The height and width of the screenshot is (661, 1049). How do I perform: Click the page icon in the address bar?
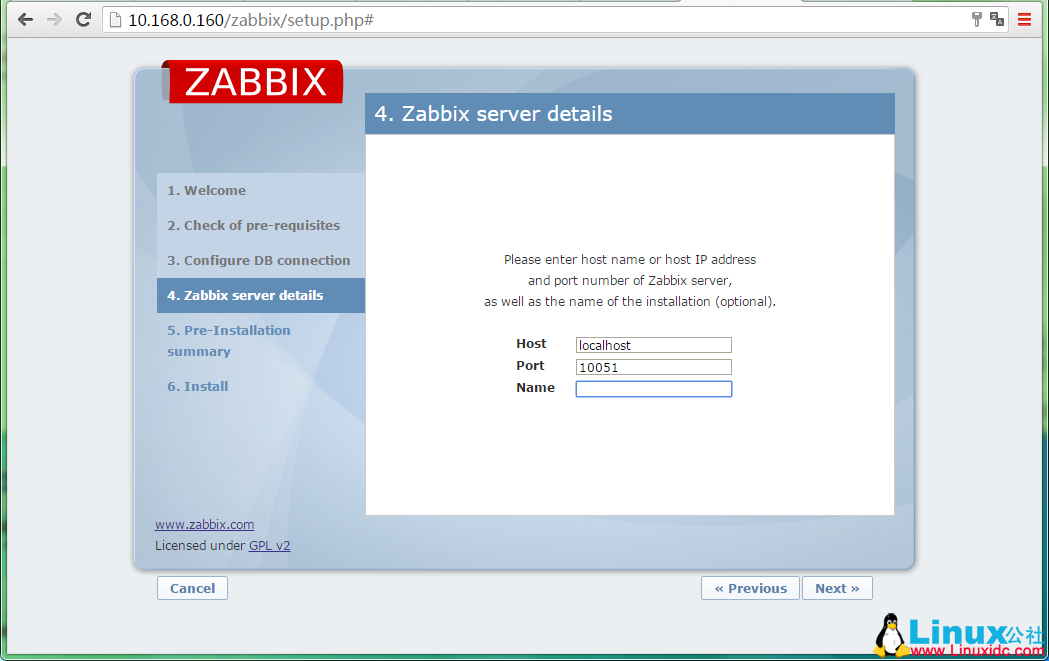pos(113,18)
